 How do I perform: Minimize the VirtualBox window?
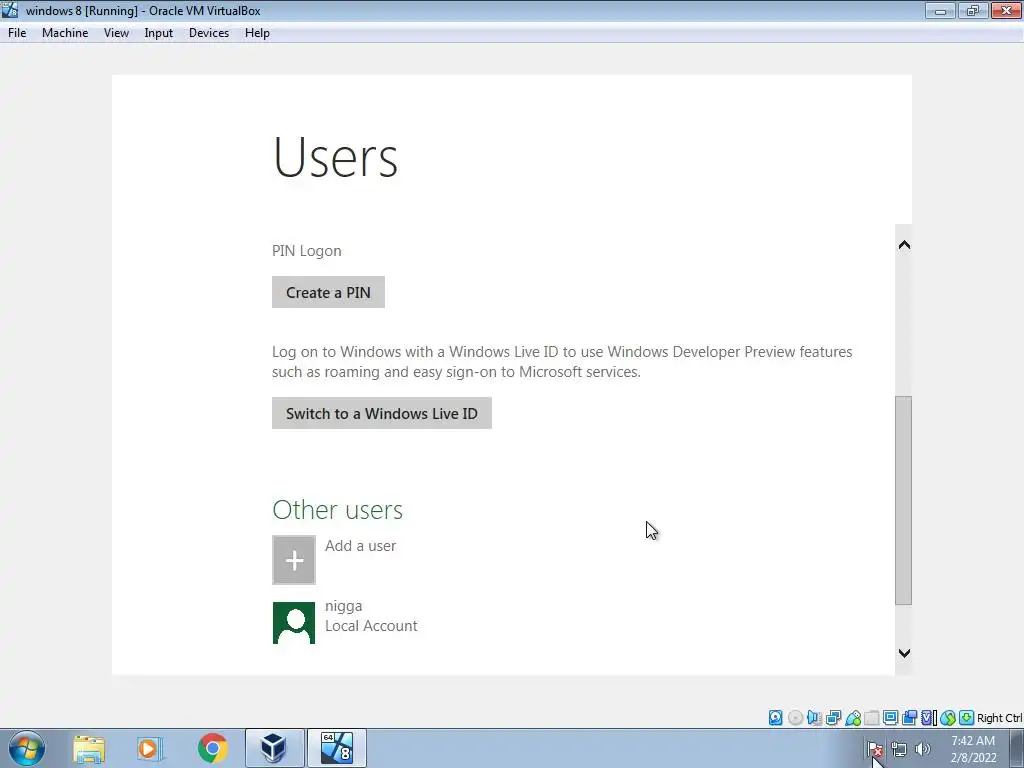tap(940, 10)
